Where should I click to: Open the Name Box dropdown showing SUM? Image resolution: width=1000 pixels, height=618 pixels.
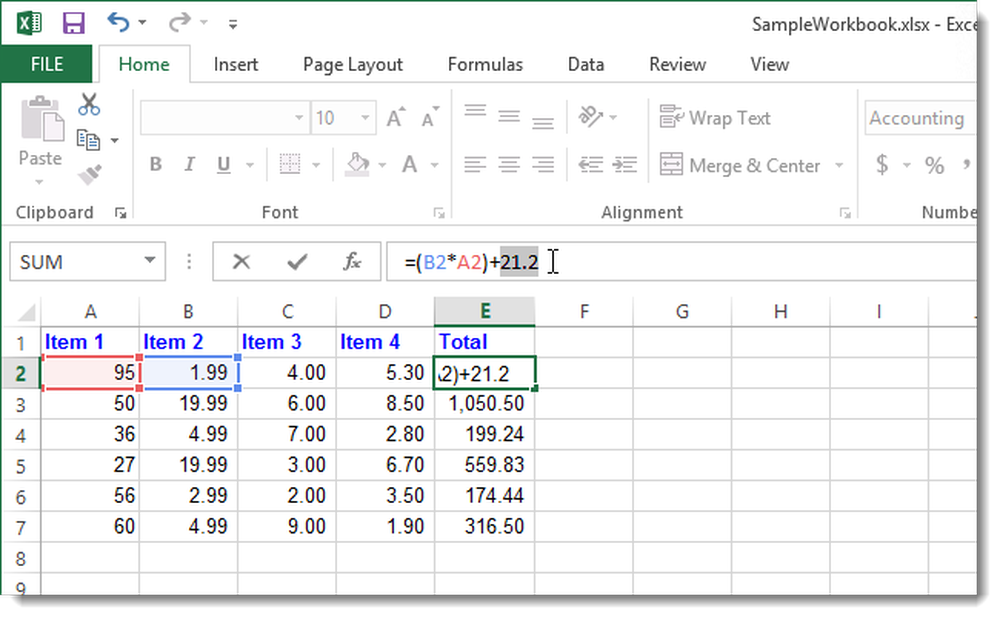[149, 261]
